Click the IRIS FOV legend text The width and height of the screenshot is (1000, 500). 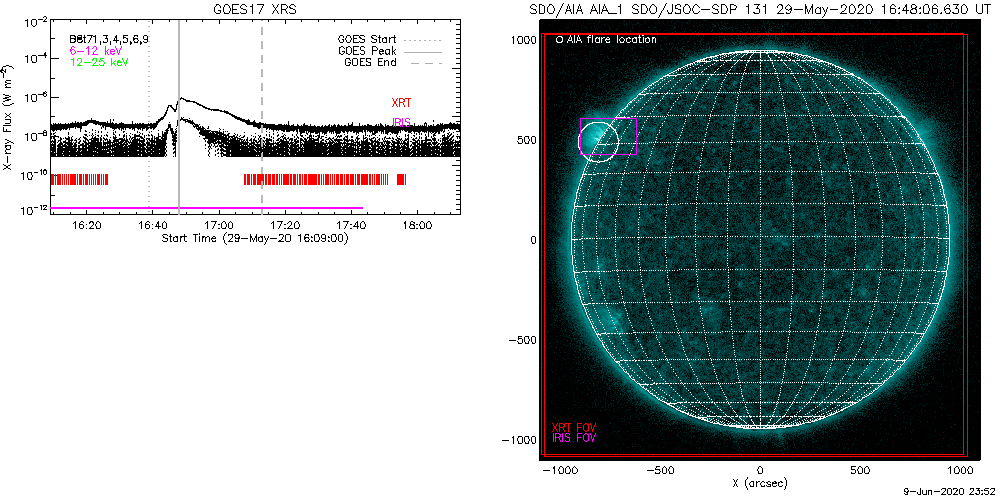574,438
